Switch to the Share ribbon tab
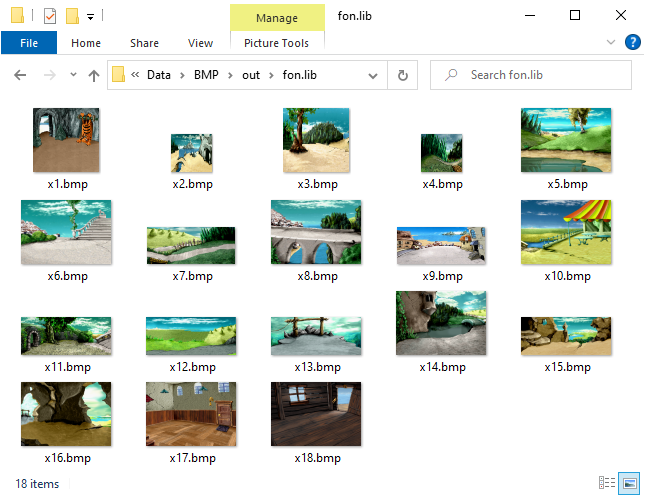The image size is (645, 496). click(x=144, y=43)
